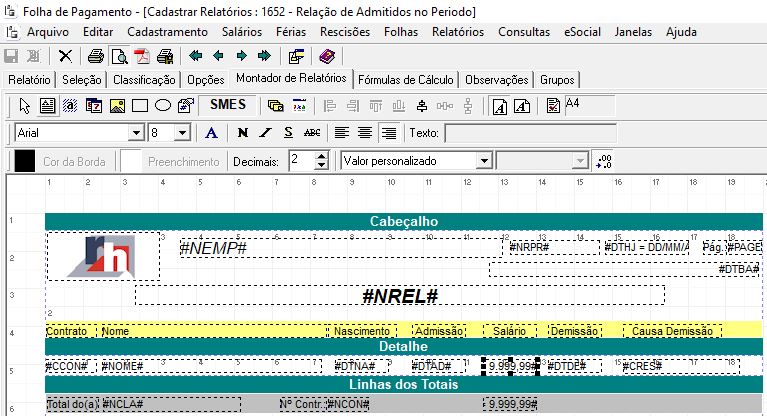The image size is (767, 416).
Task: Expand the Valor personalizado dropdown
Action: (x=484, y=161)
